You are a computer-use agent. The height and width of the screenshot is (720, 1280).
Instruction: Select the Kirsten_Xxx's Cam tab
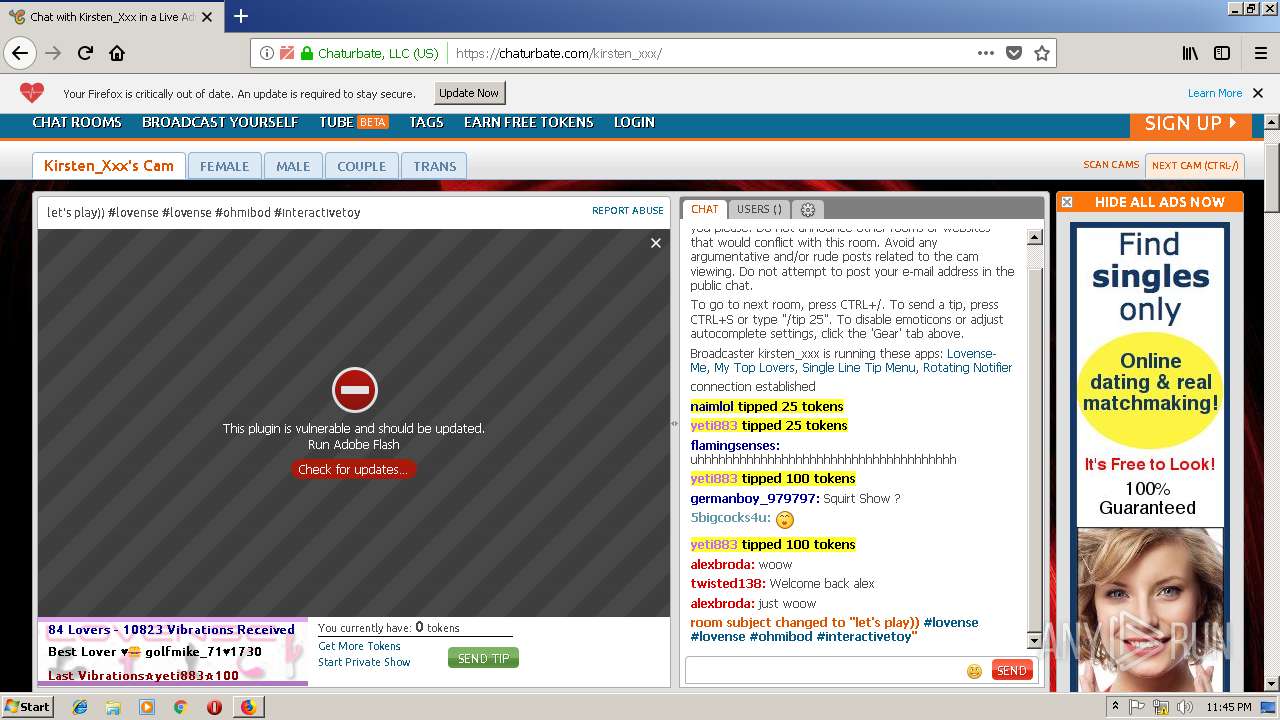coord(109,166)
